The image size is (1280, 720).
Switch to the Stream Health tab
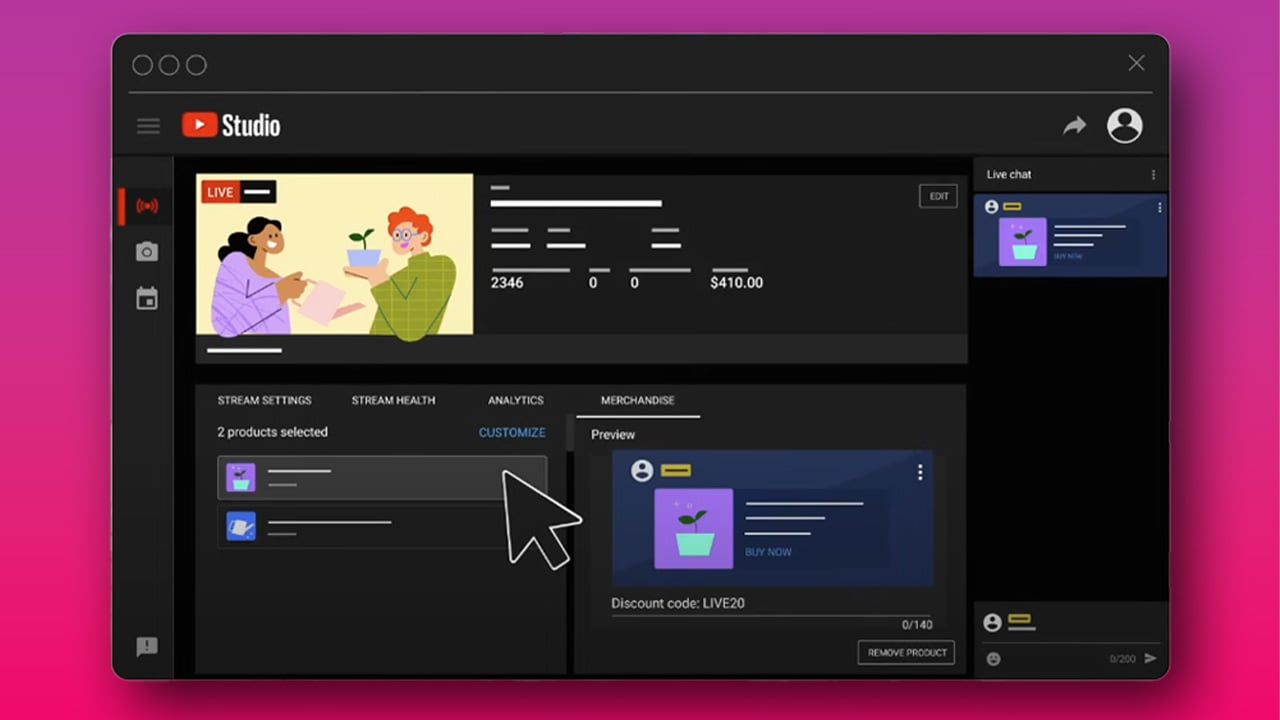pyautogui.click(x=393, y=400)
